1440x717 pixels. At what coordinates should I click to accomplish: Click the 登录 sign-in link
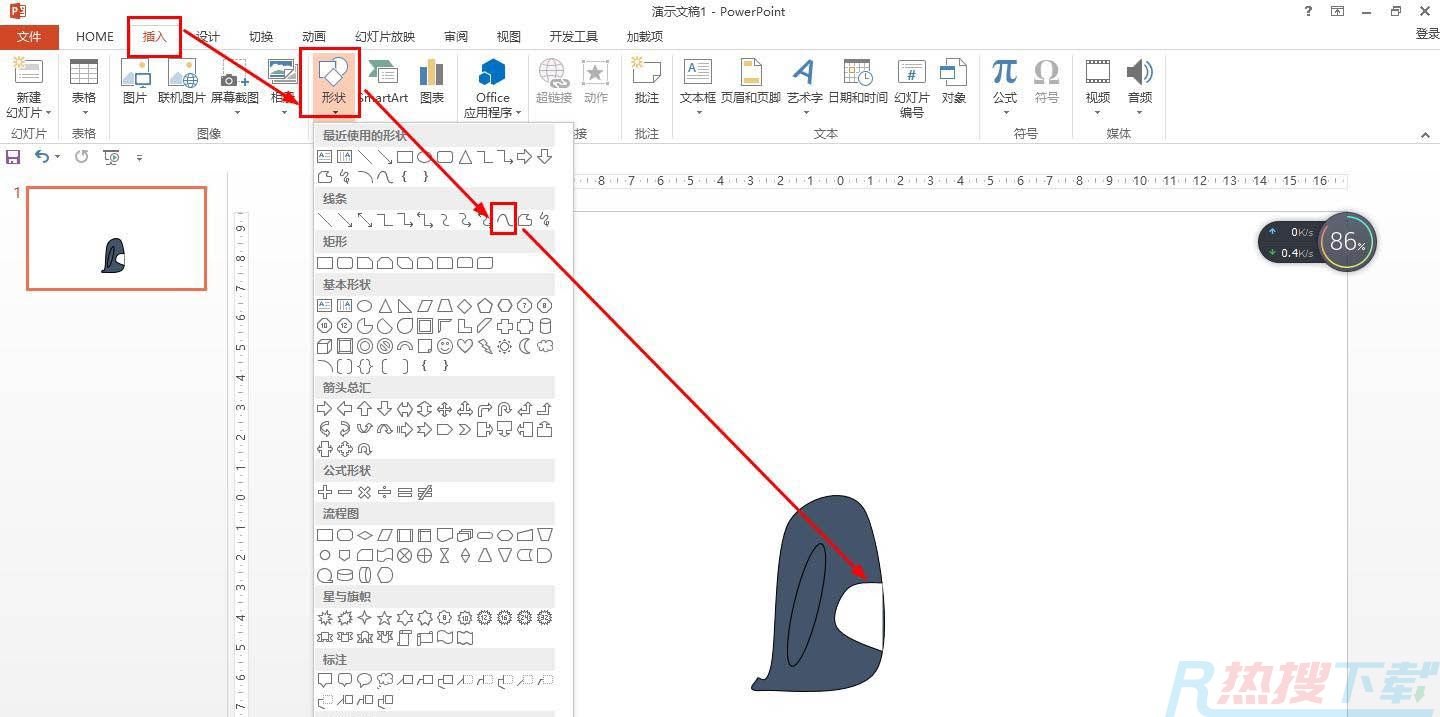[1427, 34]
